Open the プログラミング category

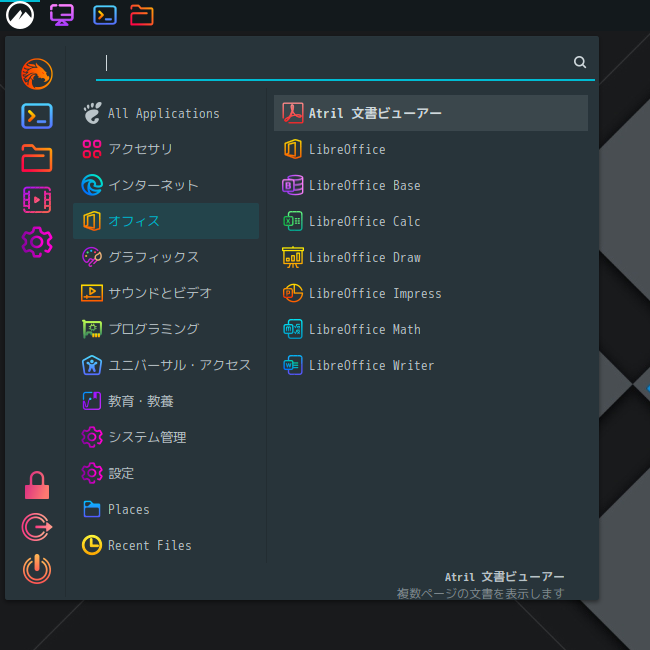point(166,329)
